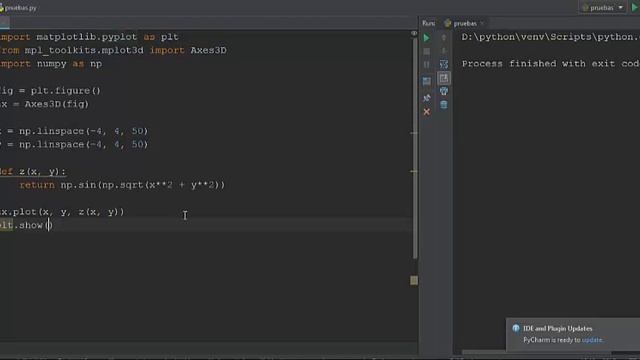Screen dimensions: 640x360
Task: Print the Run console output
Action: [444, 91]
